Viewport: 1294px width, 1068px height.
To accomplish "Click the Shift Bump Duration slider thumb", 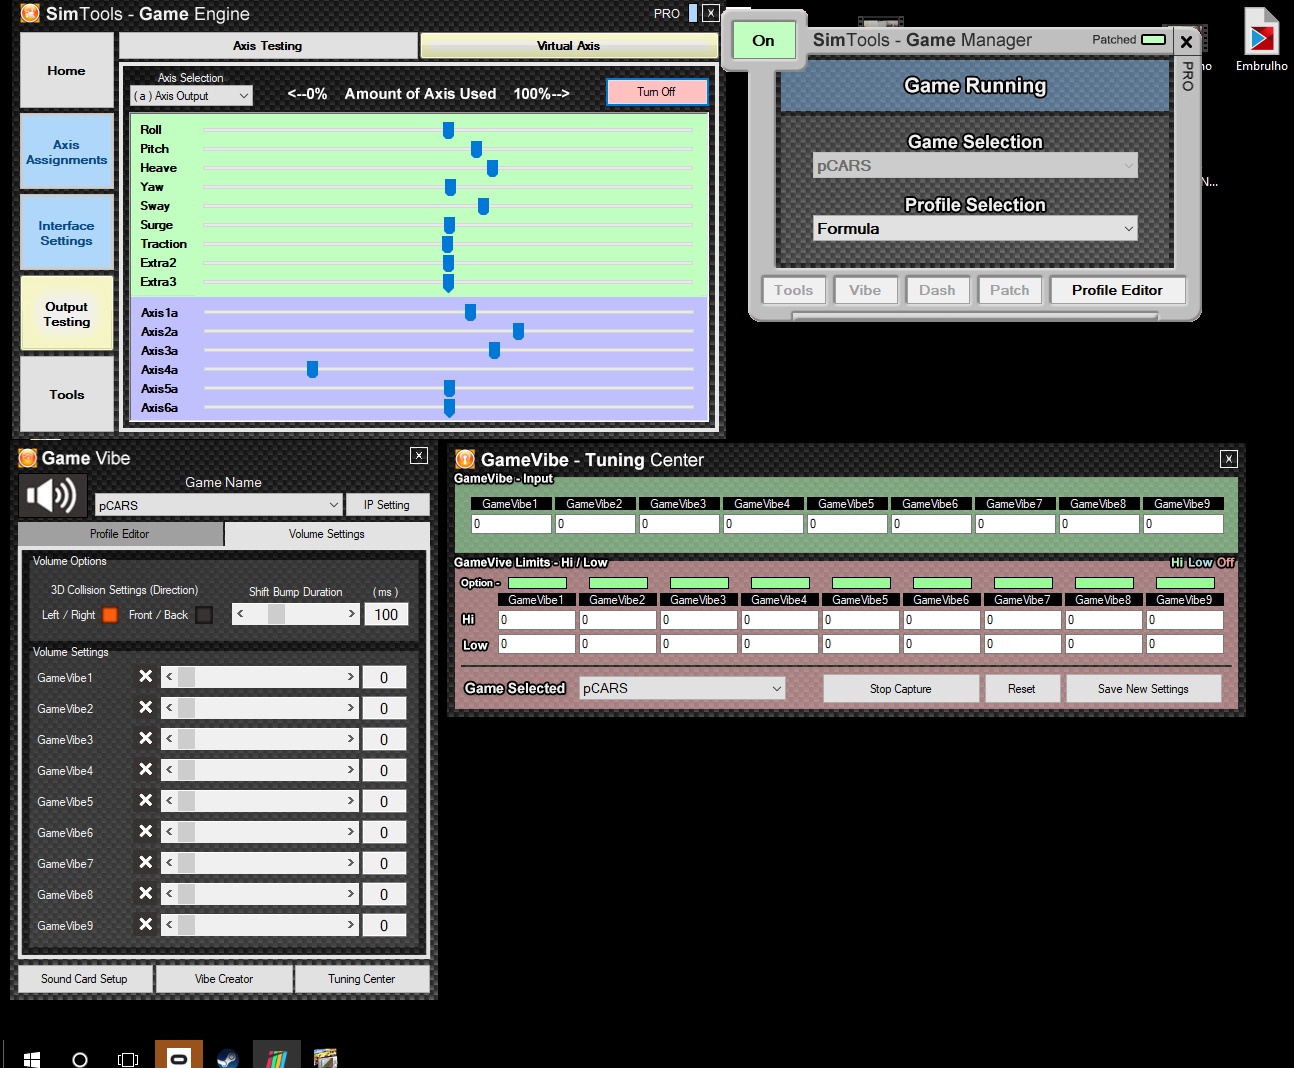I will [277, 614].
